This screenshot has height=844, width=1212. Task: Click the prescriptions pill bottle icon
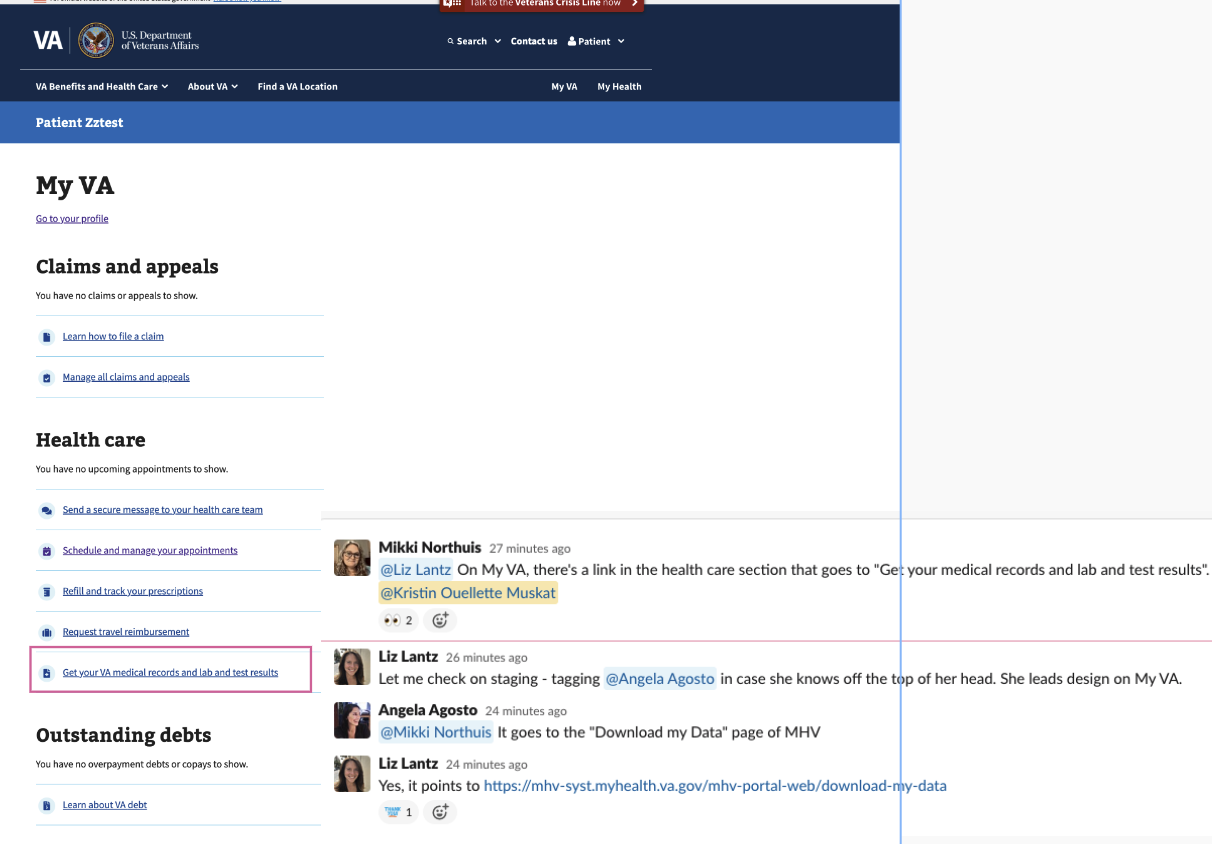(x=46, y=591)
